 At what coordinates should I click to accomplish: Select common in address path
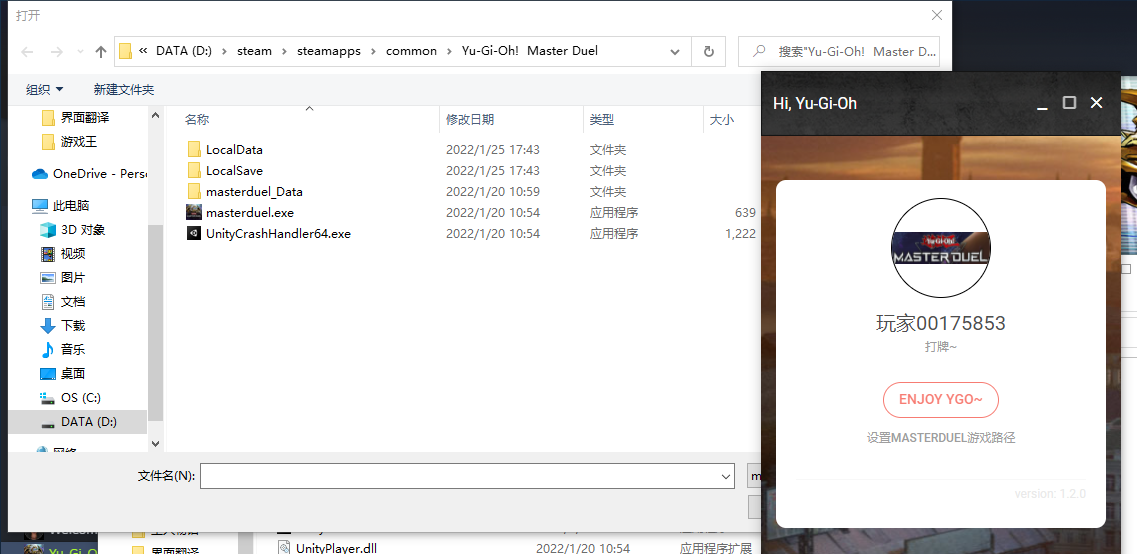pyautogui.click(x=411, y=51)
